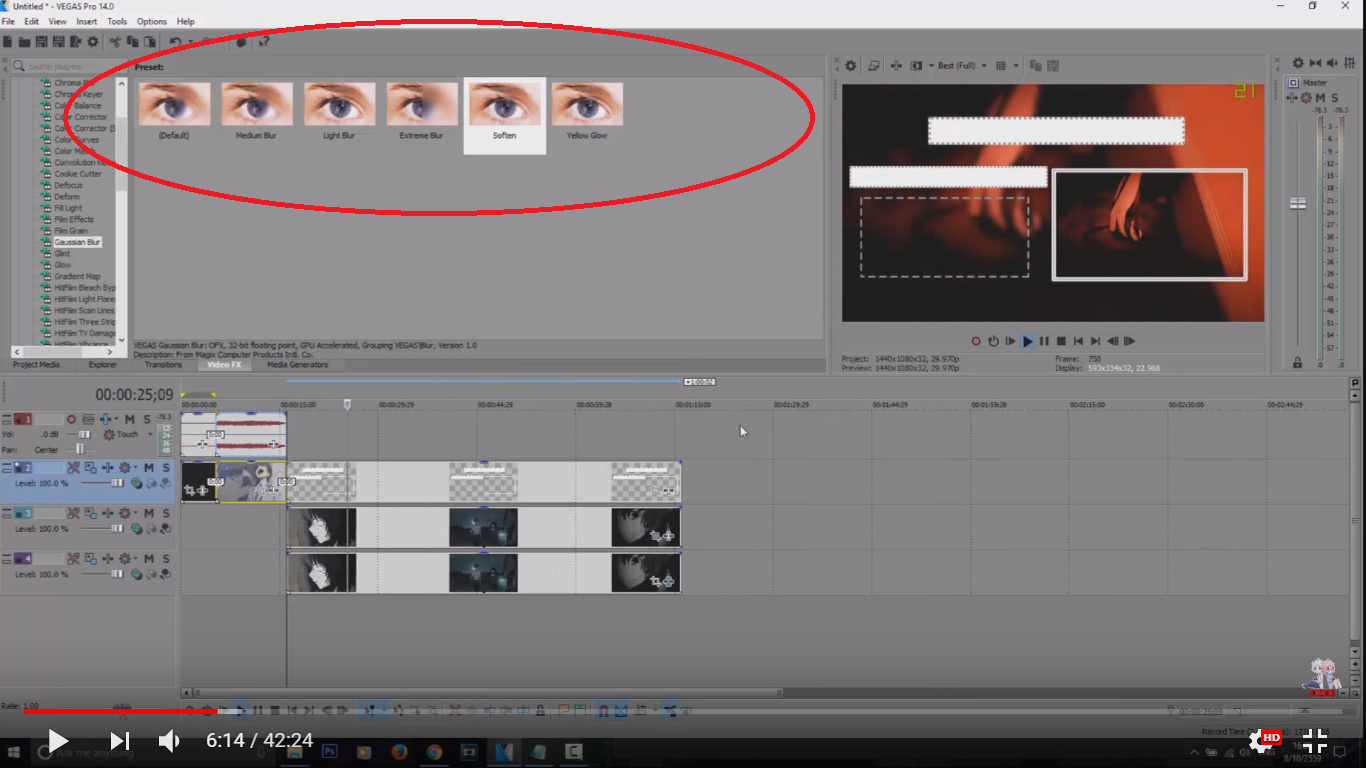This screenshot has width=1366, height=768.
Task: Stop playback in the video preview
Action: (1061, 341)
